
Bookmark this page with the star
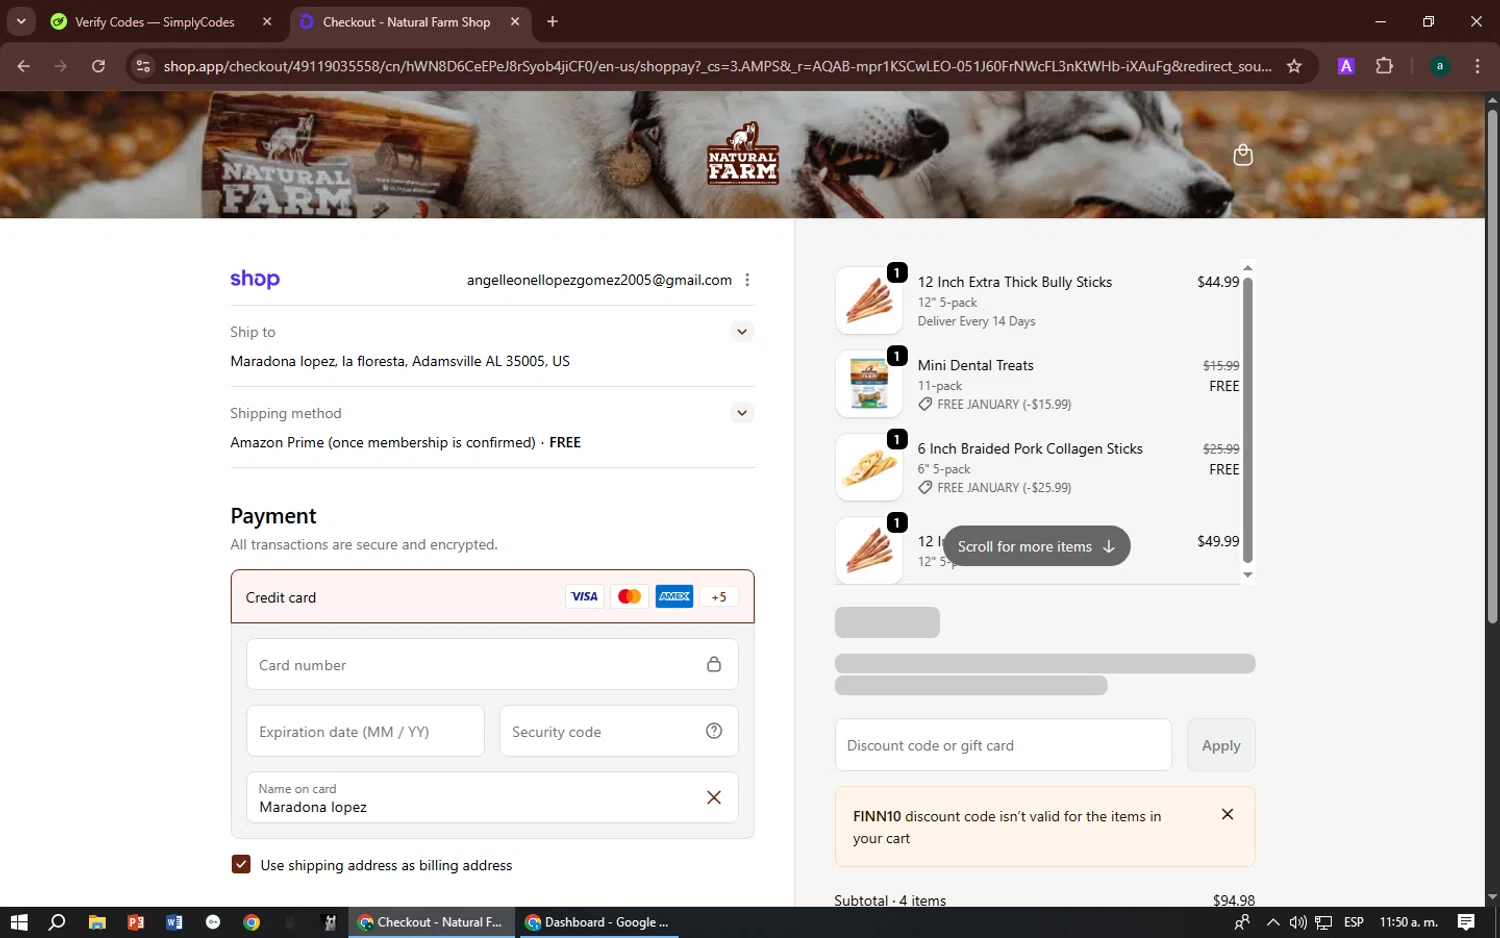coord(1294,66)
